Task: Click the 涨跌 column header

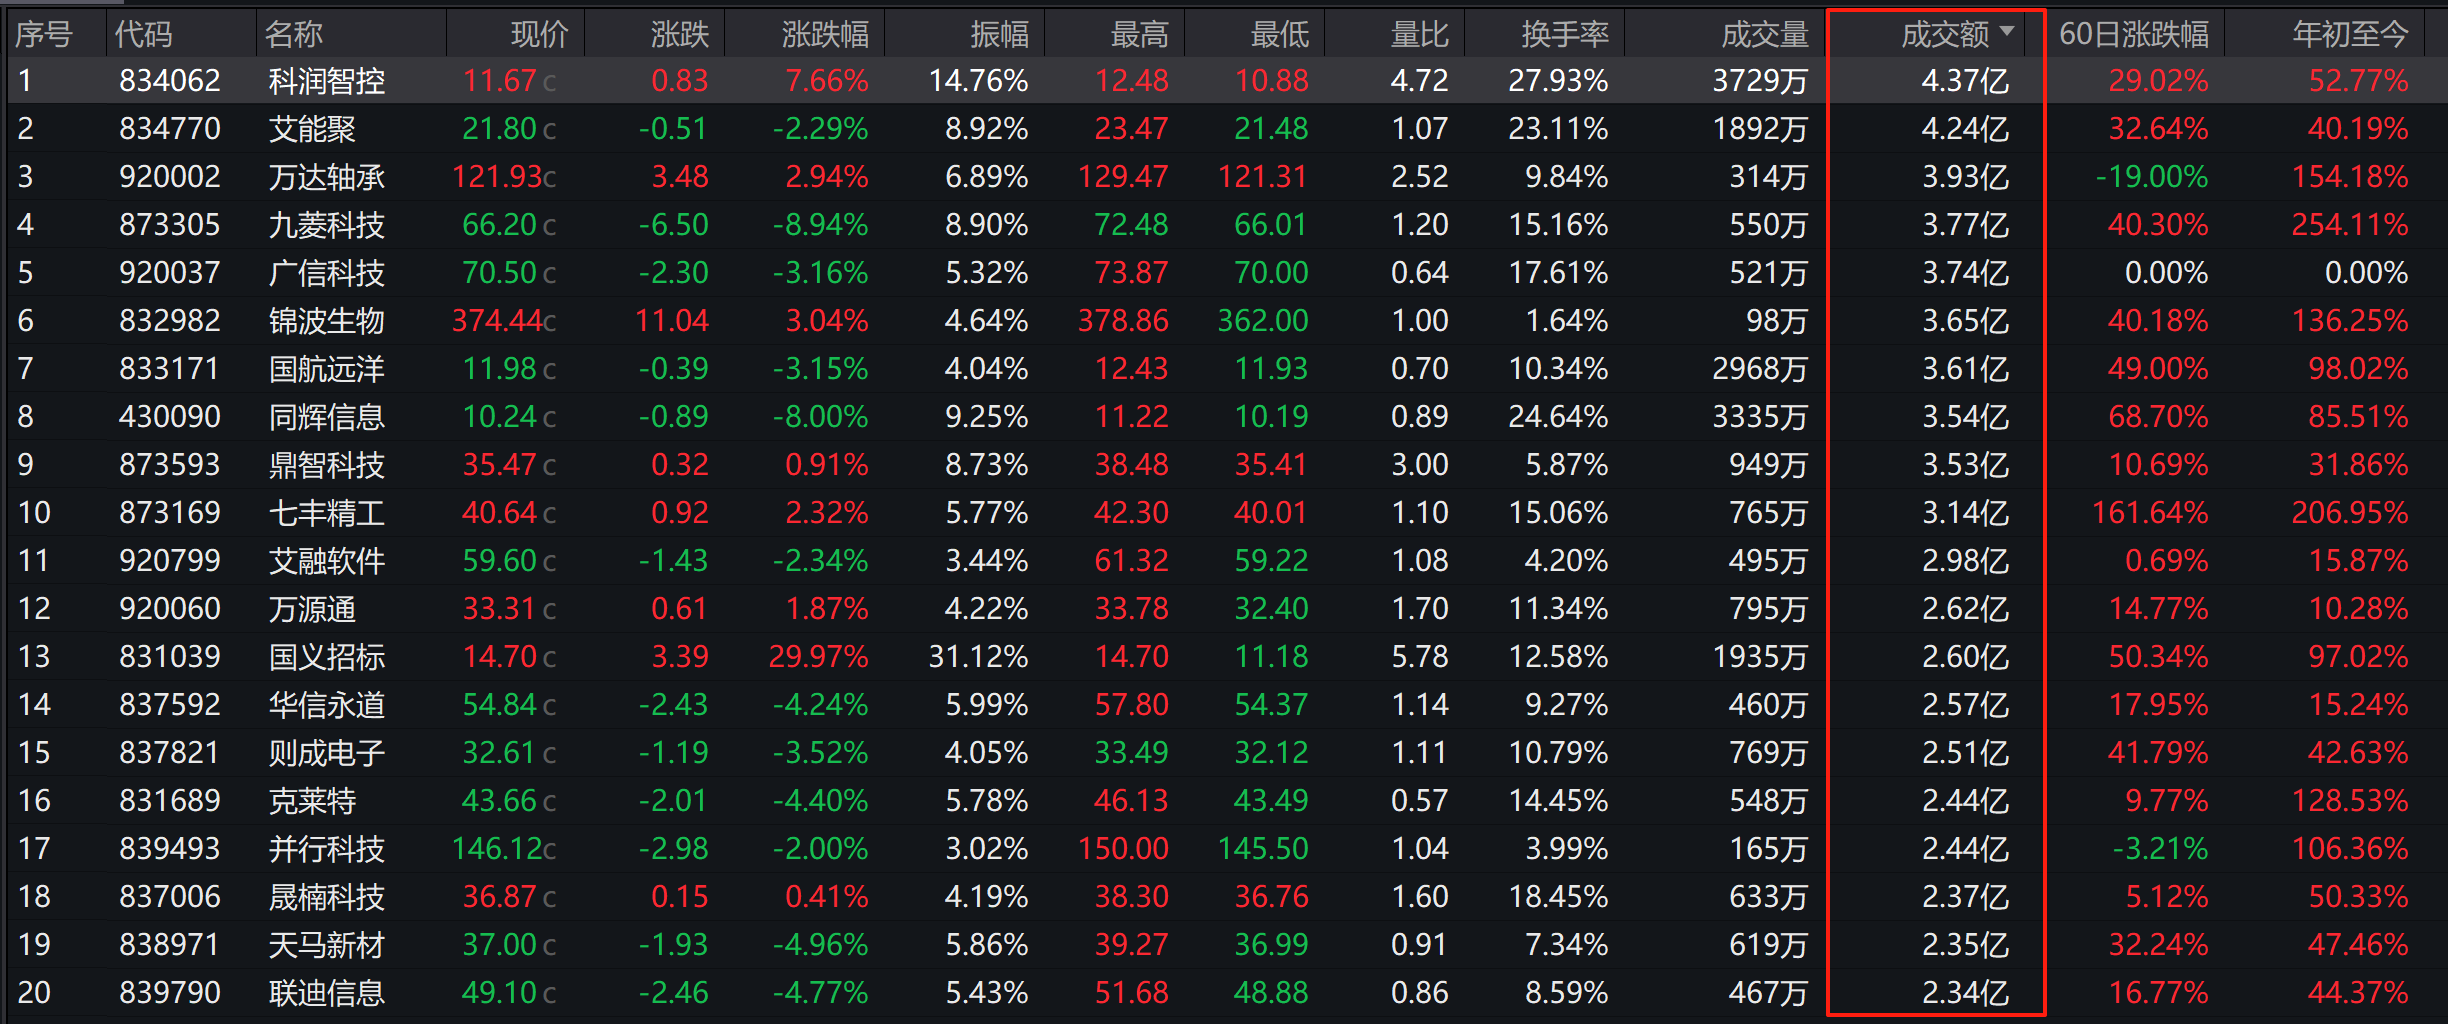Action: point(679,34)
